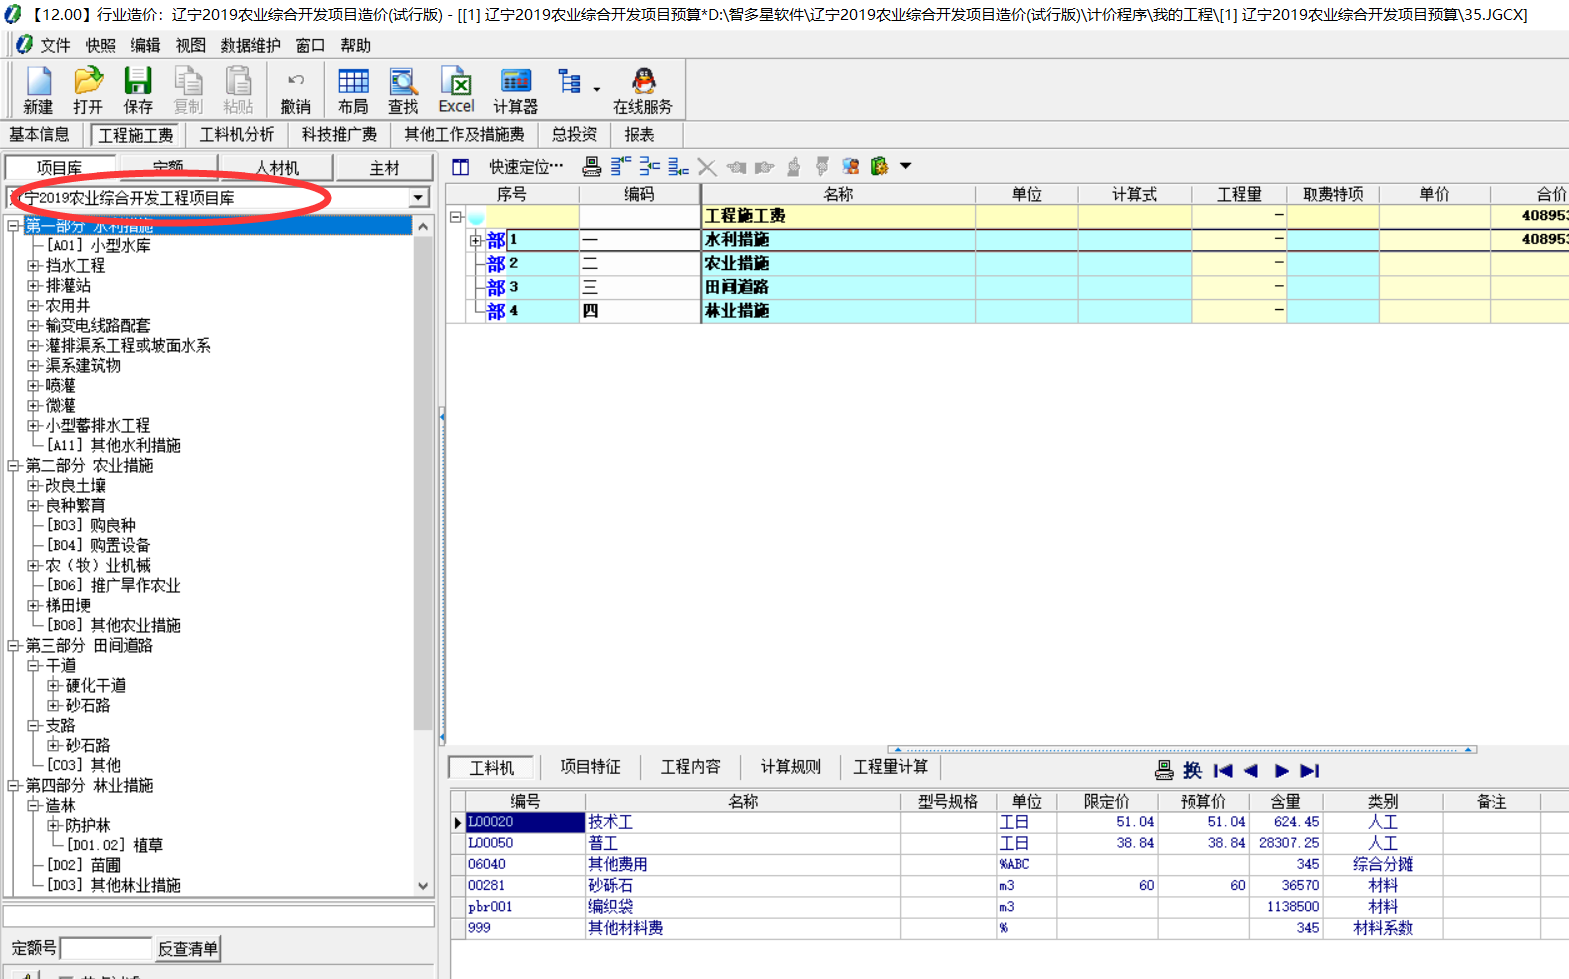Click the 复制 copy icon
1569x979 pixels.
click(188, 90)
